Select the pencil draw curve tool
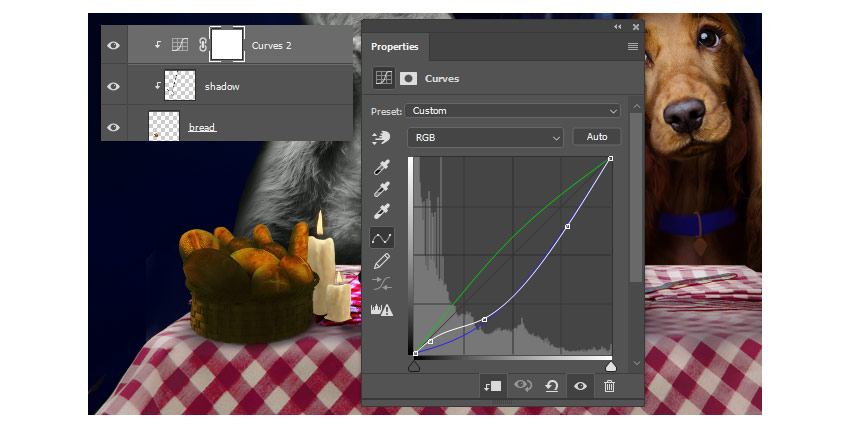 (x=382, y=261)
